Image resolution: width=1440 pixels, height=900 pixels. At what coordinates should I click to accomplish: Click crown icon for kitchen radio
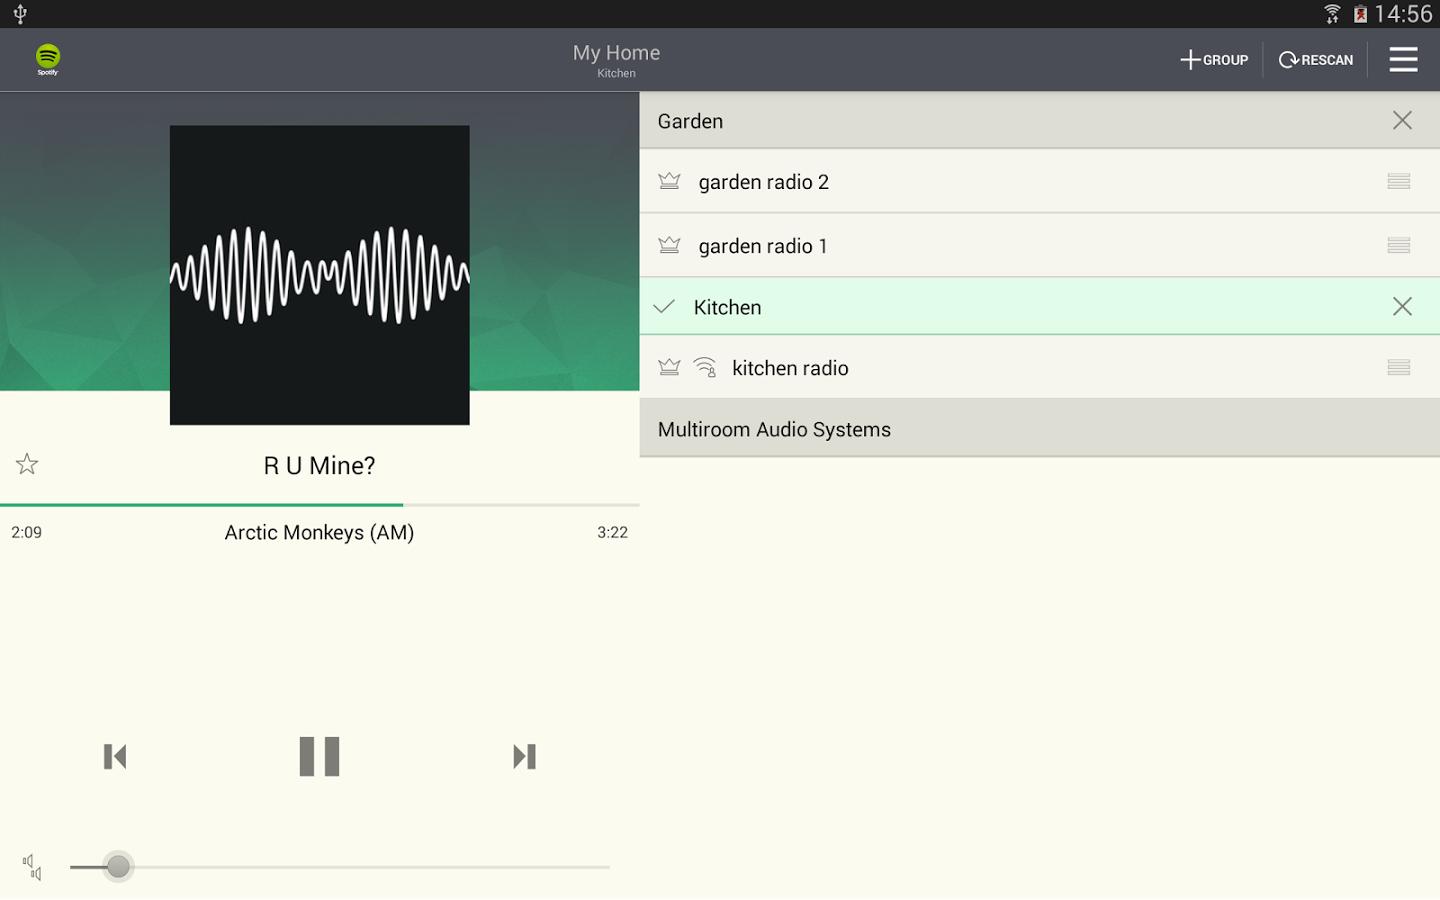[x=669, y=367]
